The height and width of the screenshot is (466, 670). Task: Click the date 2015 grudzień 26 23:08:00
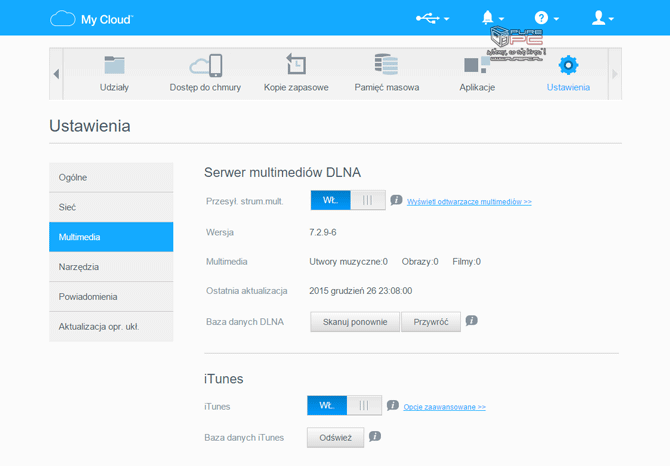click(x=361, y=291)
